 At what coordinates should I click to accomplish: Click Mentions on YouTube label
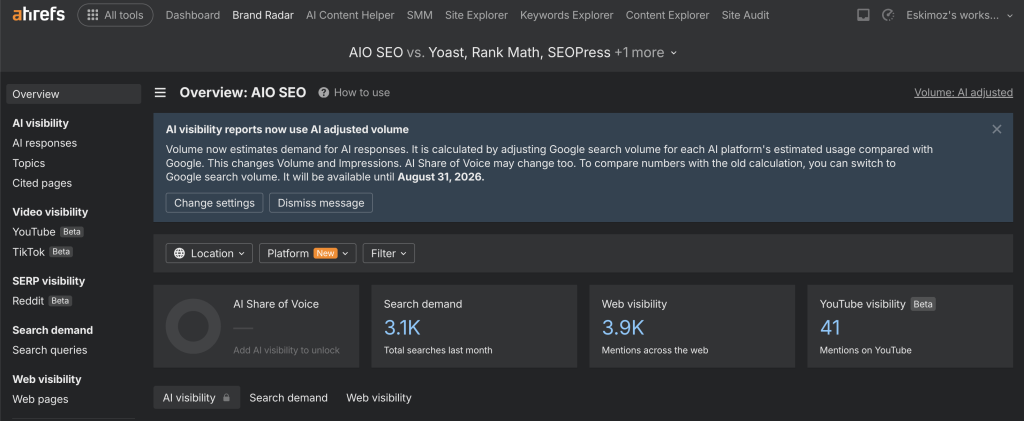(865, 350)
